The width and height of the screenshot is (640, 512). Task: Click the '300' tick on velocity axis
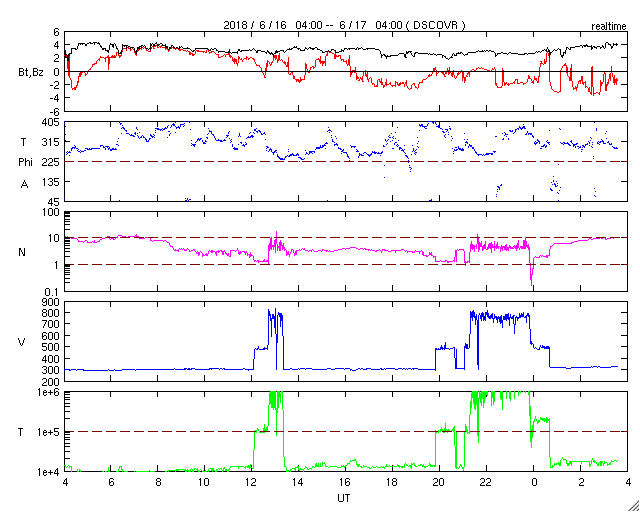(x=52, y=370)
